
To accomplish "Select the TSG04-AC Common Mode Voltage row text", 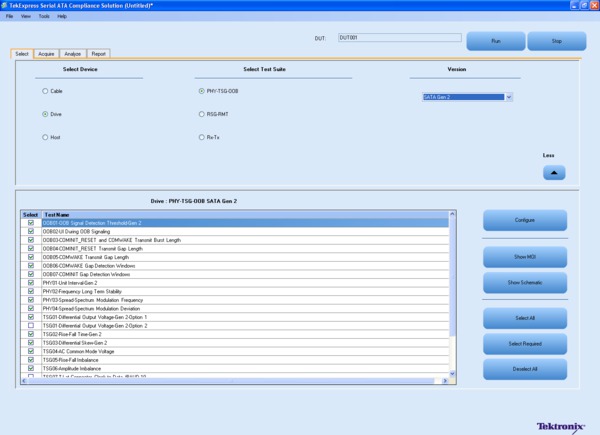I will coord(78,351).
